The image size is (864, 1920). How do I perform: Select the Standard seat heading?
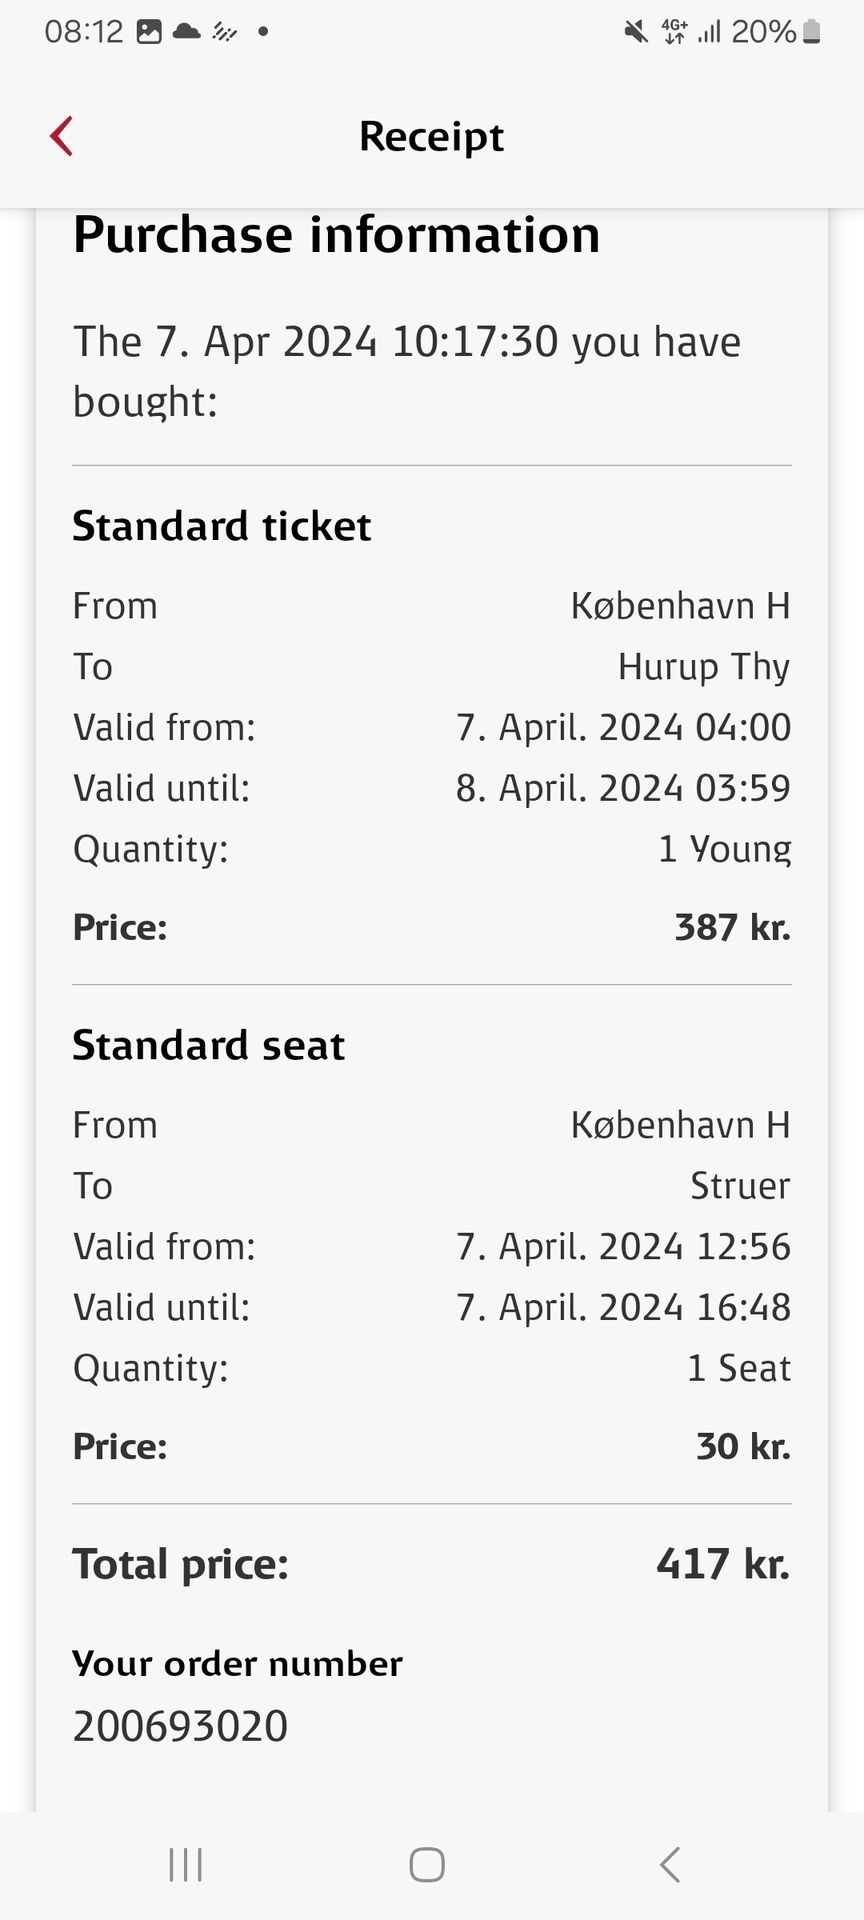click(208, 1045)
